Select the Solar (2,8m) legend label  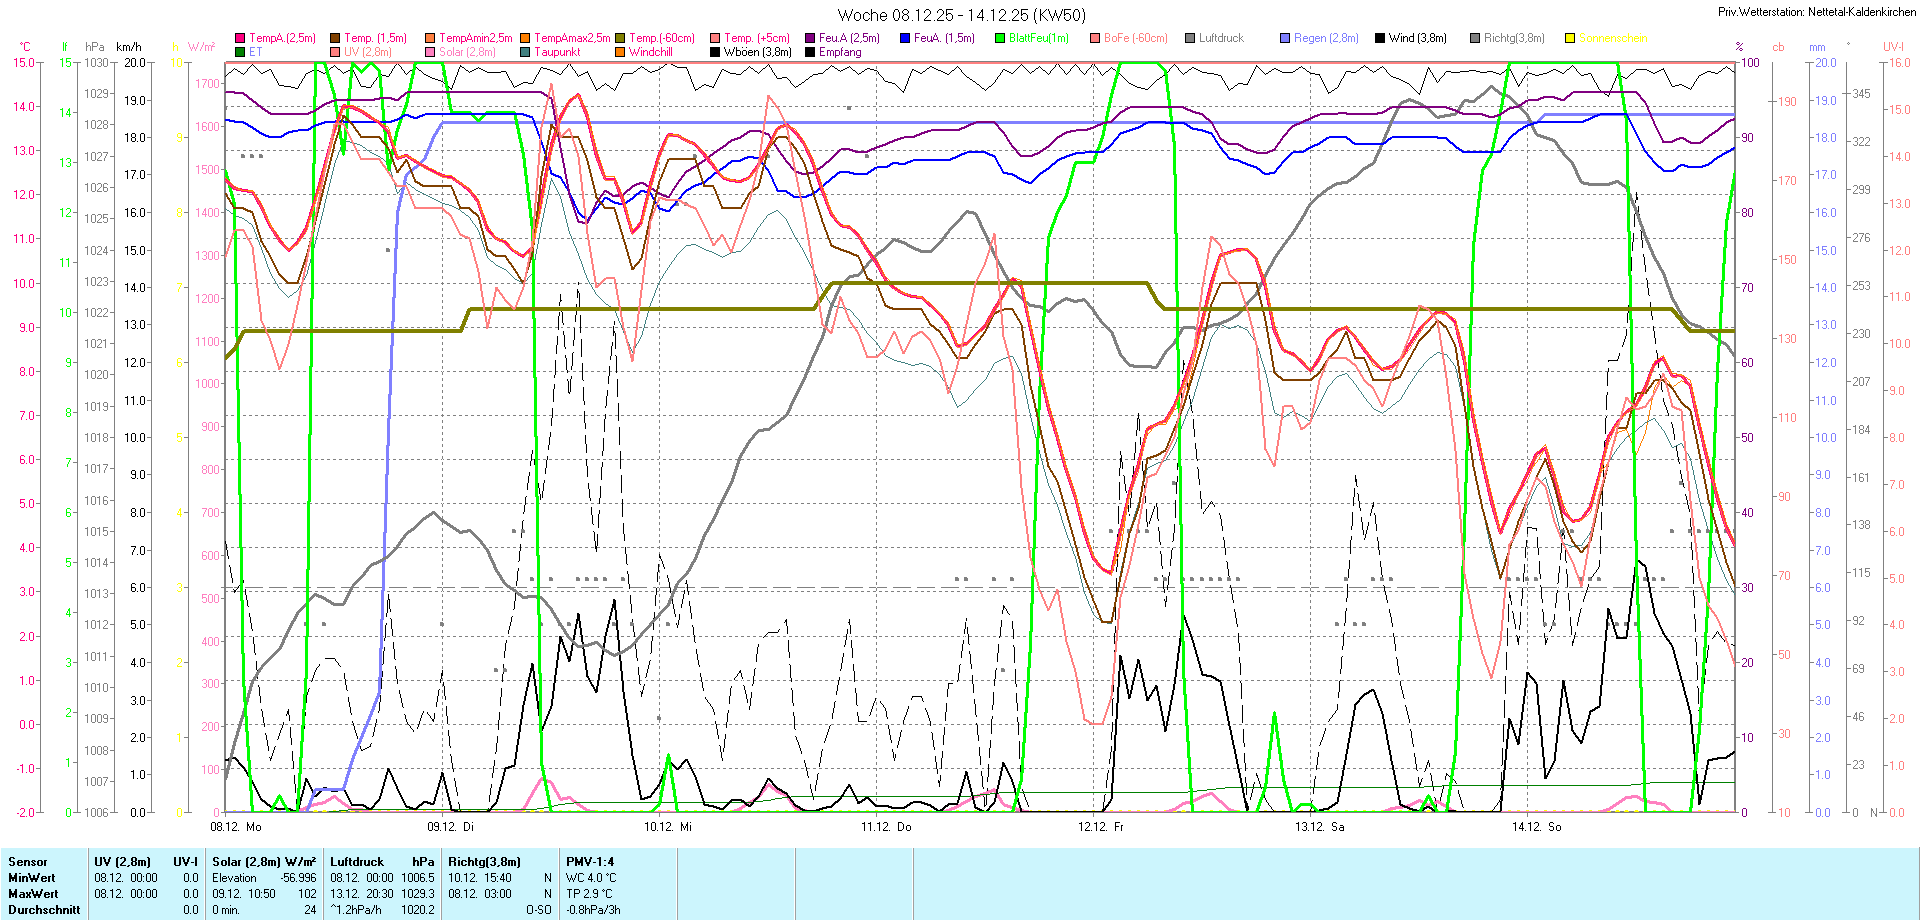tap(467, 52)
